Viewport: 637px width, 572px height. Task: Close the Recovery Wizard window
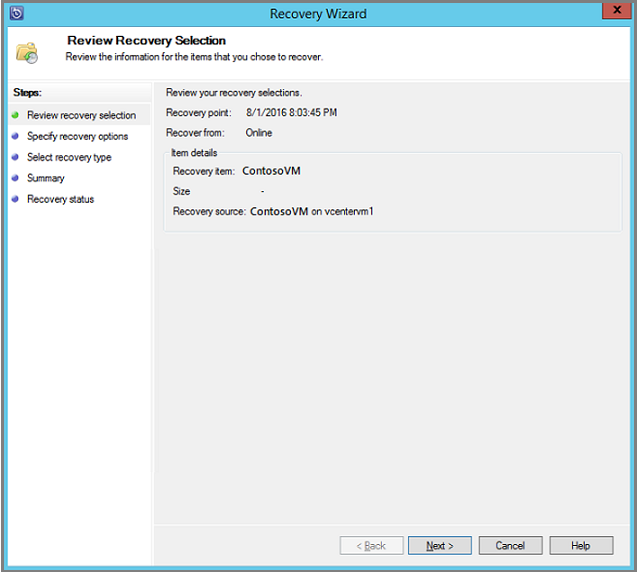[616, 10]
